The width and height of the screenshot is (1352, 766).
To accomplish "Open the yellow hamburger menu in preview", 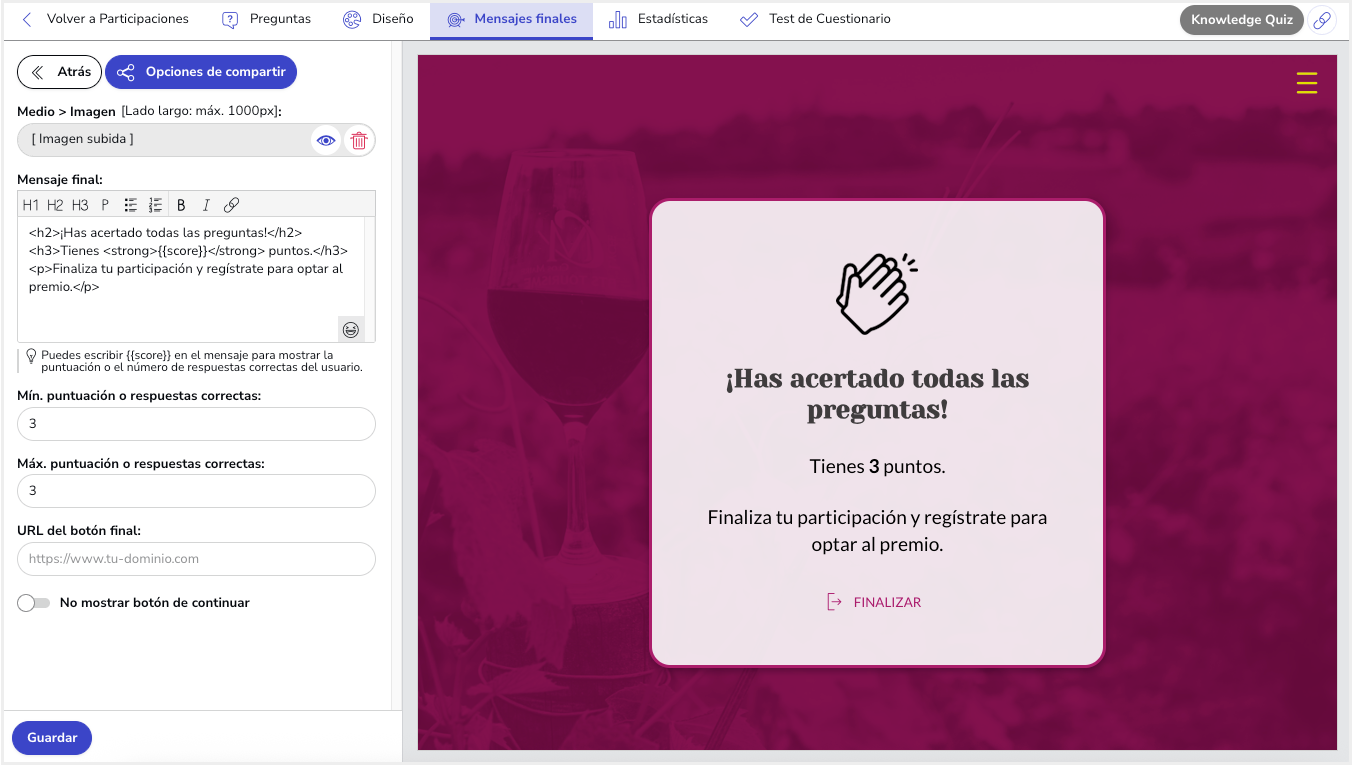I will click(1307, 83).
